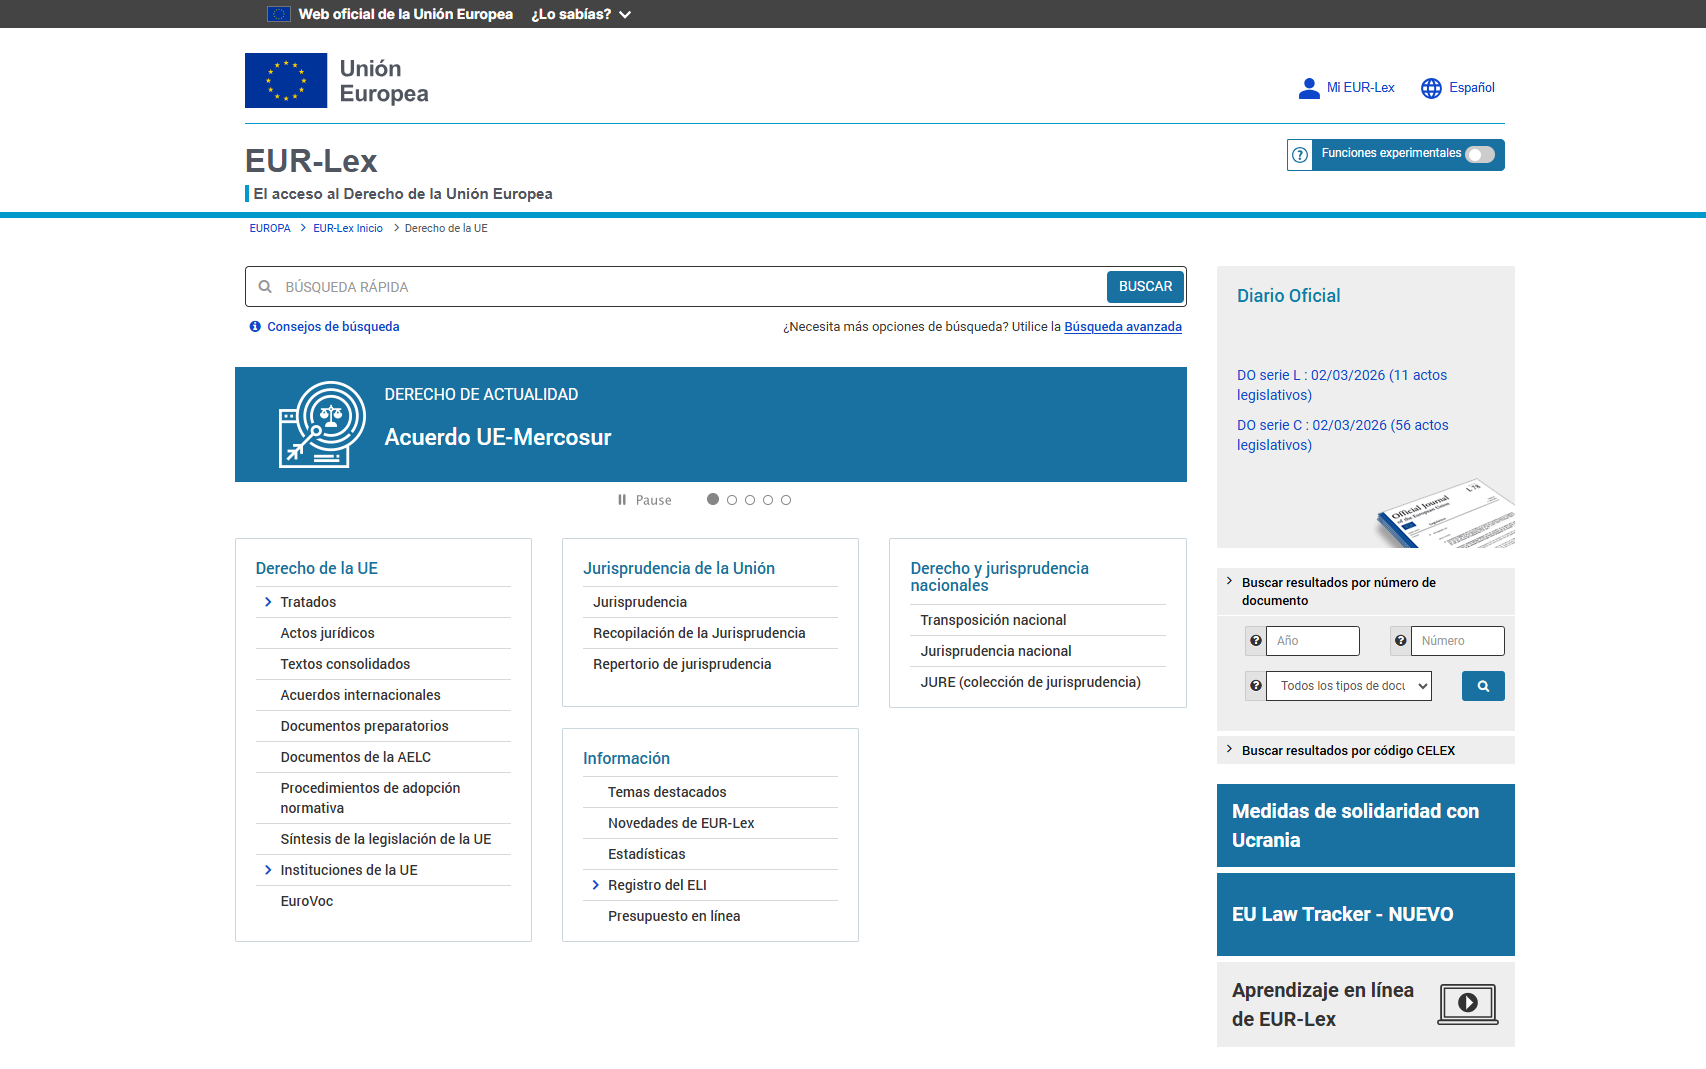Open the Todos los tipos de documento dropdown

1348,686
